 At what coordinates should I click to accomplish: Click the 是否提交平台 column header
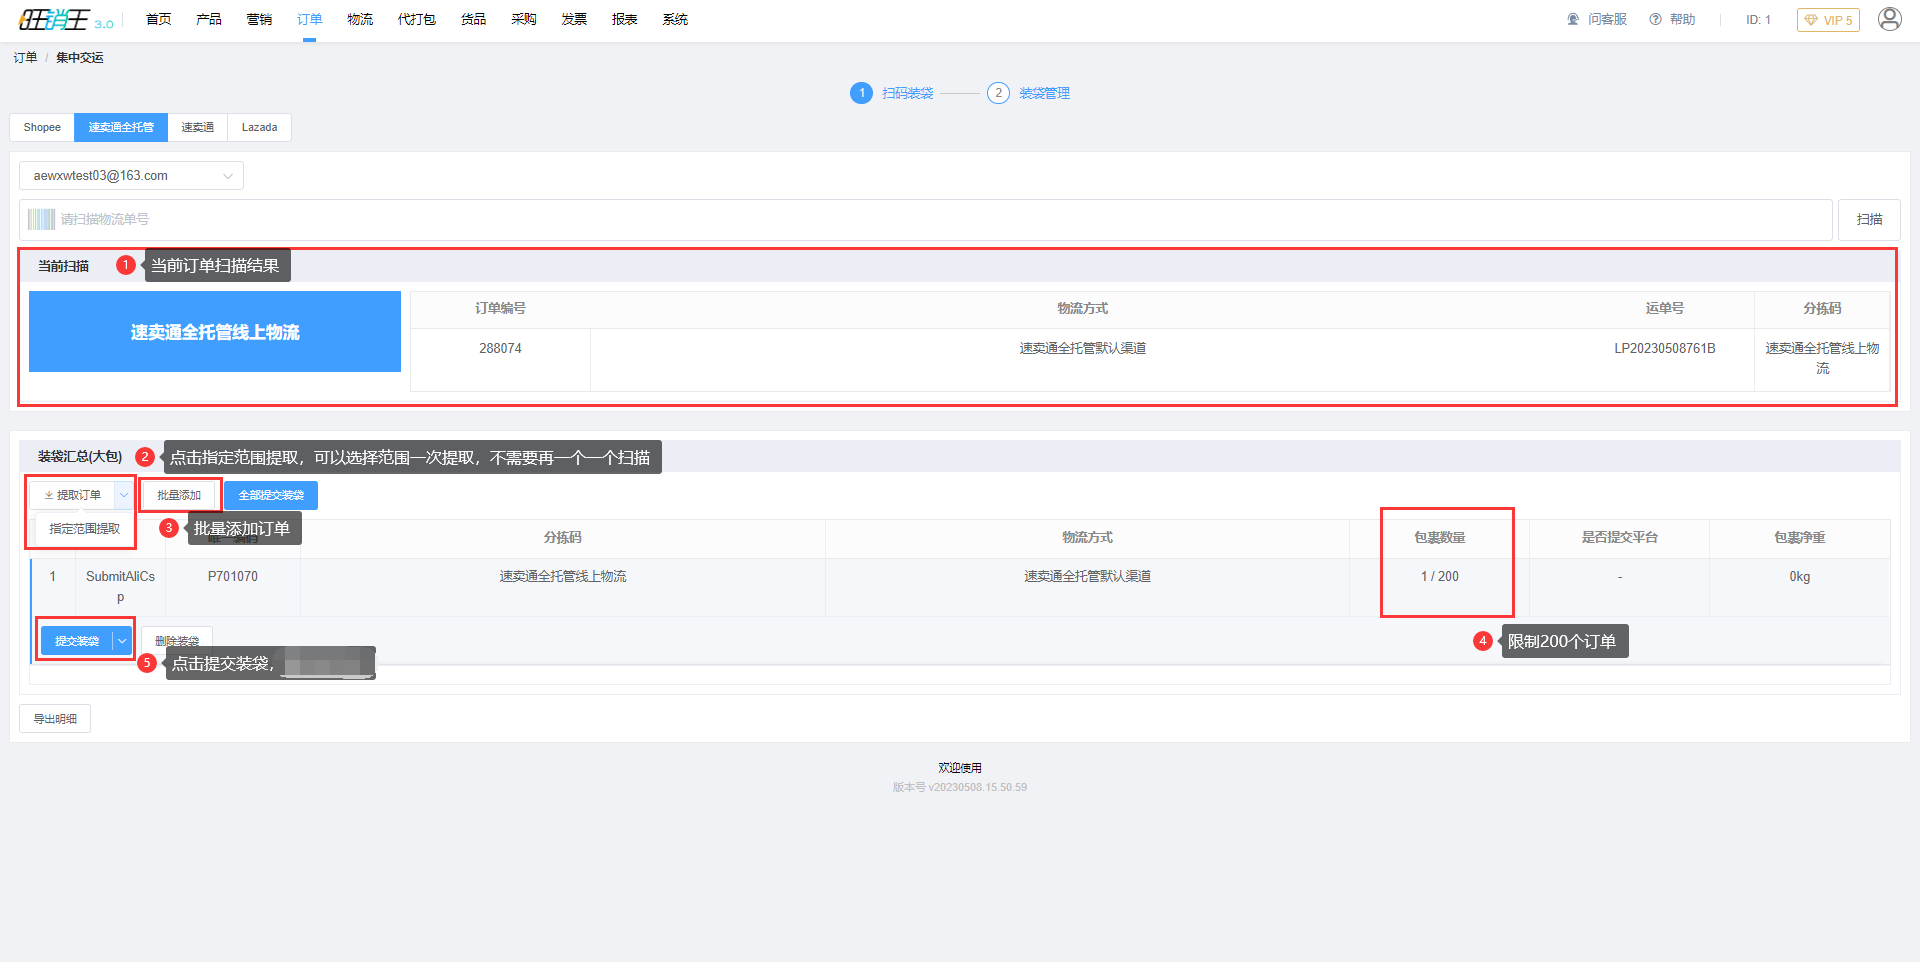coord(1620,538)
